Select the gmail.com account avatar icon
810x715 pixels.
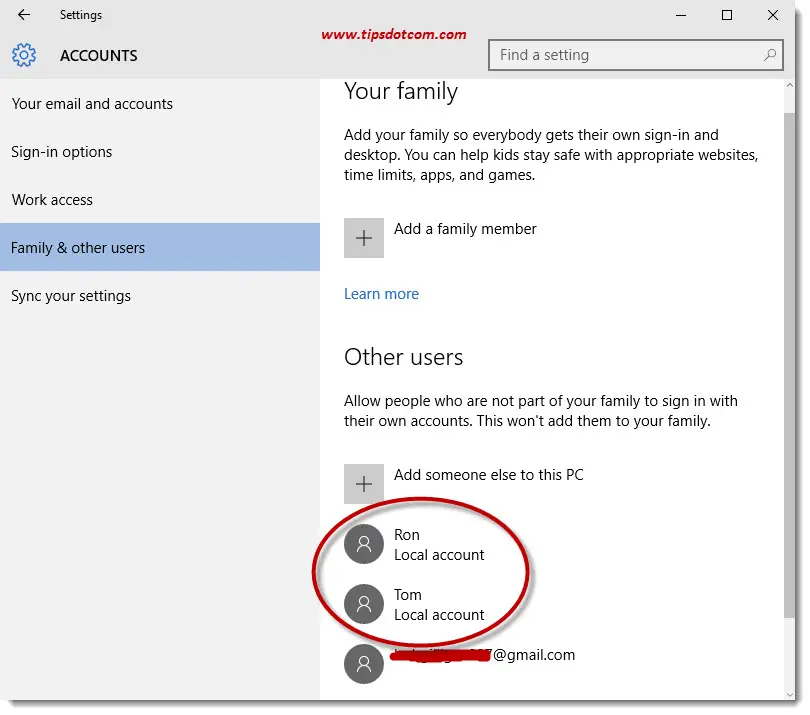coord(364,663)
